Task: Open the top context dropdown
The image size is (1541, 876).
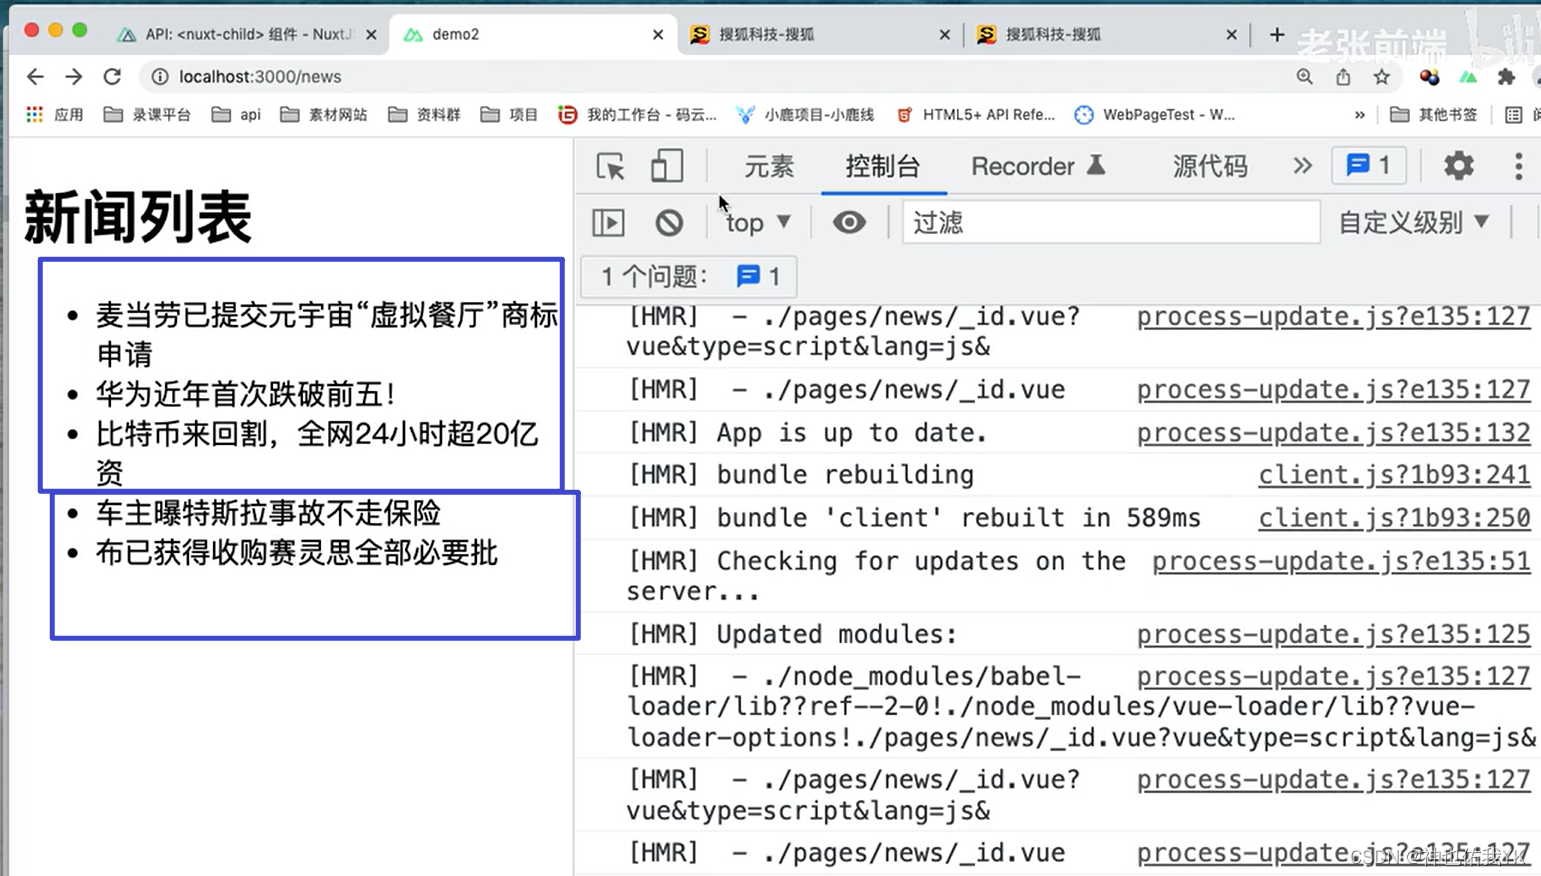Action: point(758,222)
